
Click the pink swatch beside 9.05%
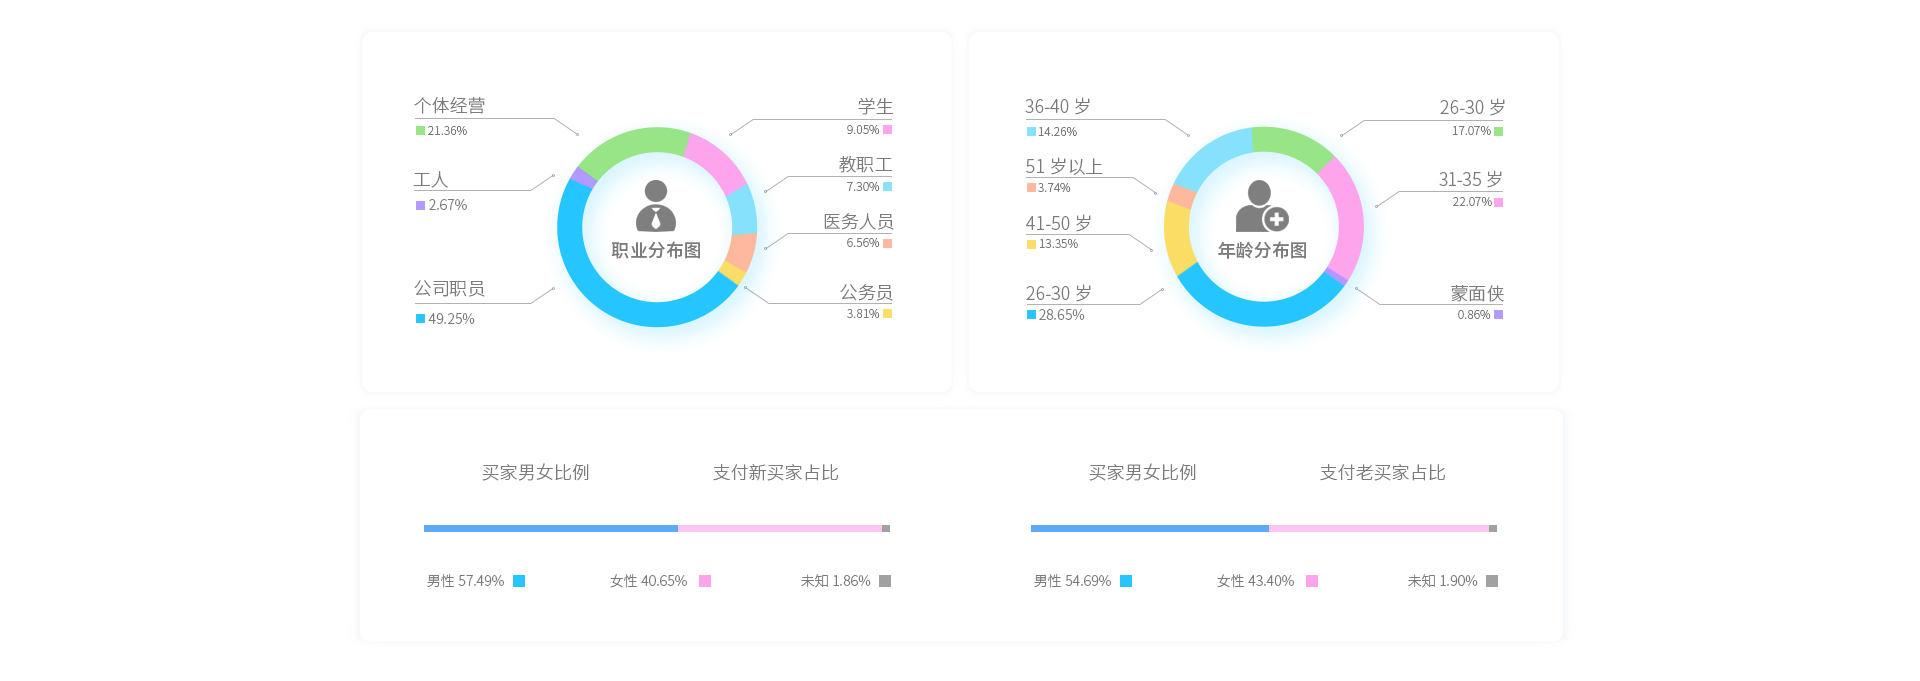click(x=887, y=130)
